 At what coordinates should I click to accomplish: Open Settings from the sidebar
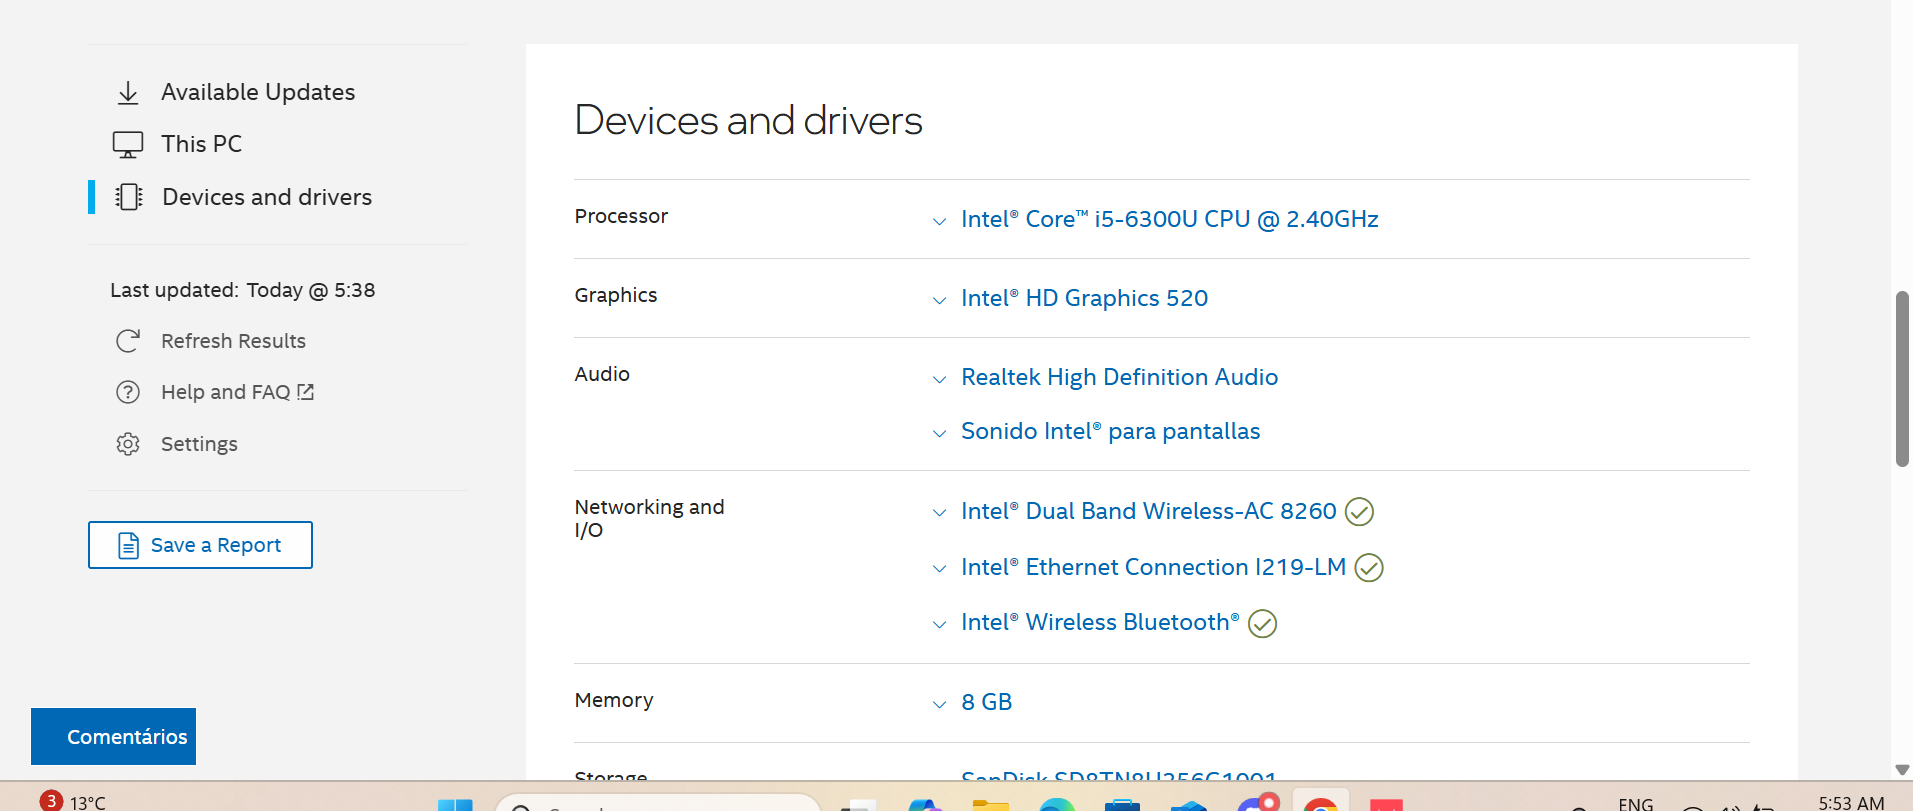pos(199,444)
